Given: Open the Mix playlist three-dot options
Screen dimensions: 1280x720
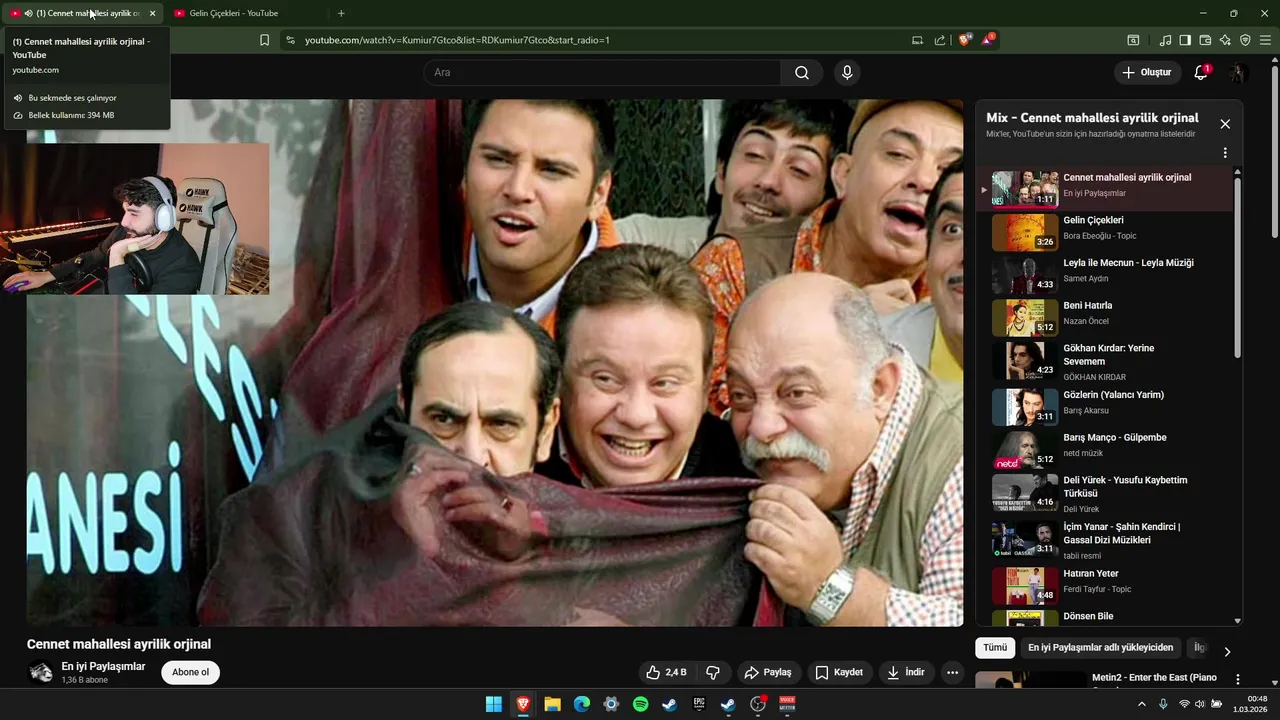Looking at the screenshot, I should [x=1225, y=153].
